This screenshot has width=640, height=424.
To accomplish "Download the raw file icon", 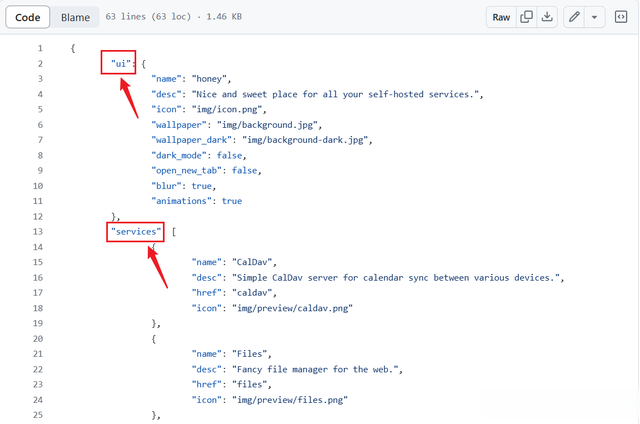I will click(x=547, y=17).
